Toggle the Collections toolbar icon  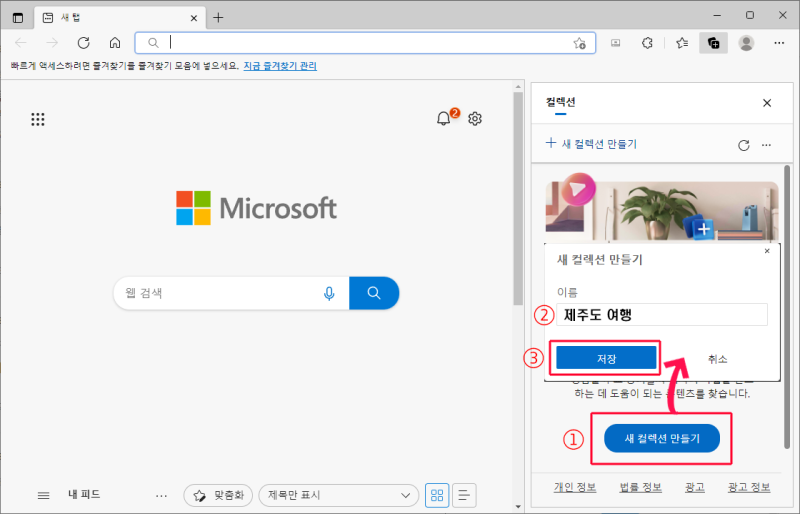(713, 43)
